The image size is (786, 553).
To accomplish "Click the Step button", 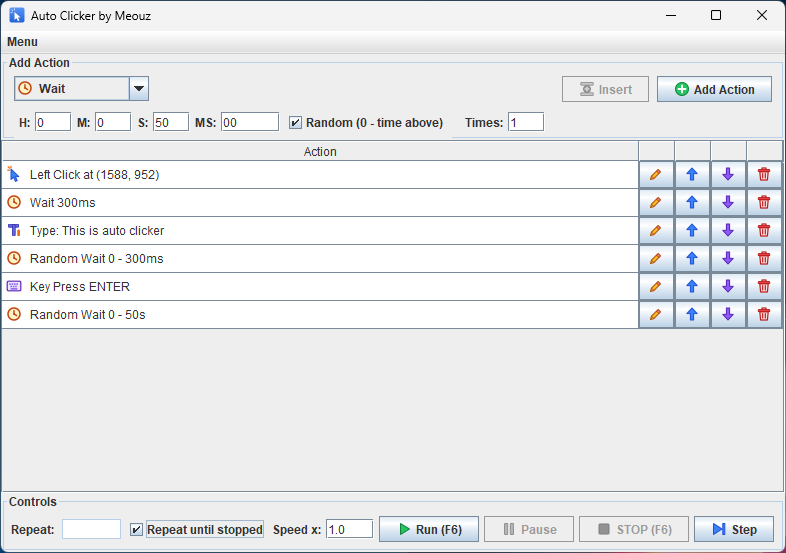I will pyautogui.click(x=734, y=529).
